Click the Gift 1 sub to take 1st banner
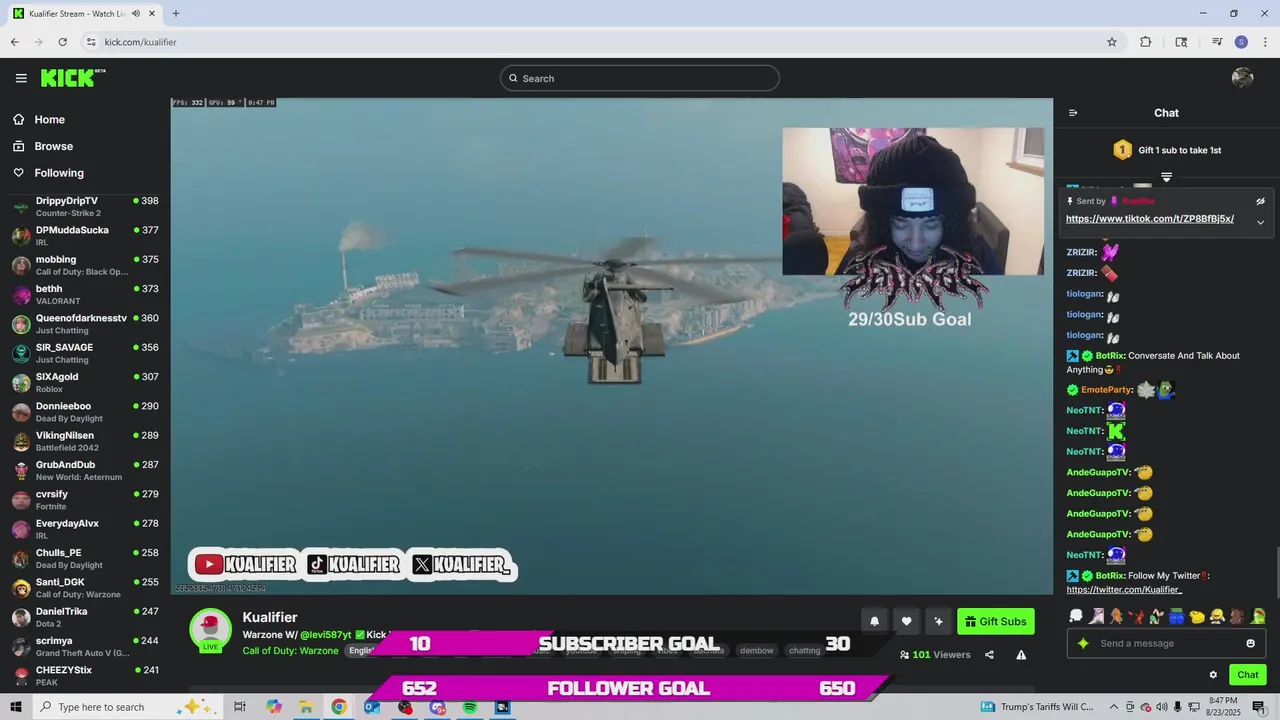The height and width of the screenshot is (720, 1280). point(1166,150)
